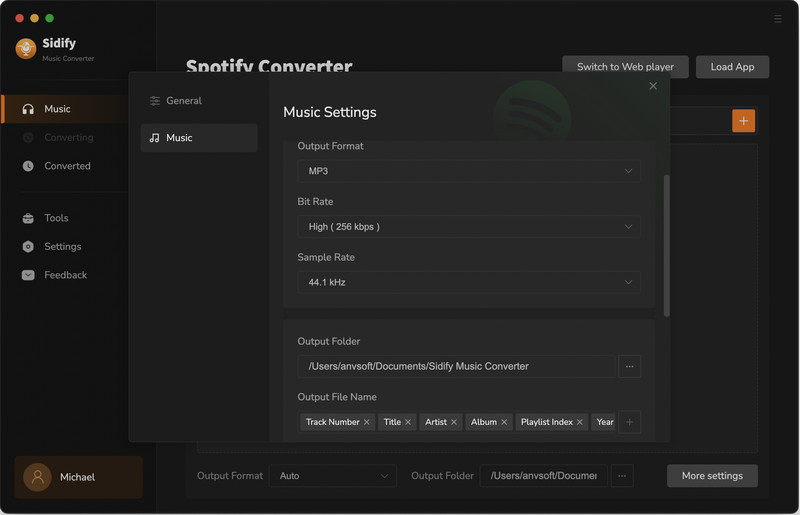
Task: Browse for output folder in Music Settings
Action: tap(630, 366)
